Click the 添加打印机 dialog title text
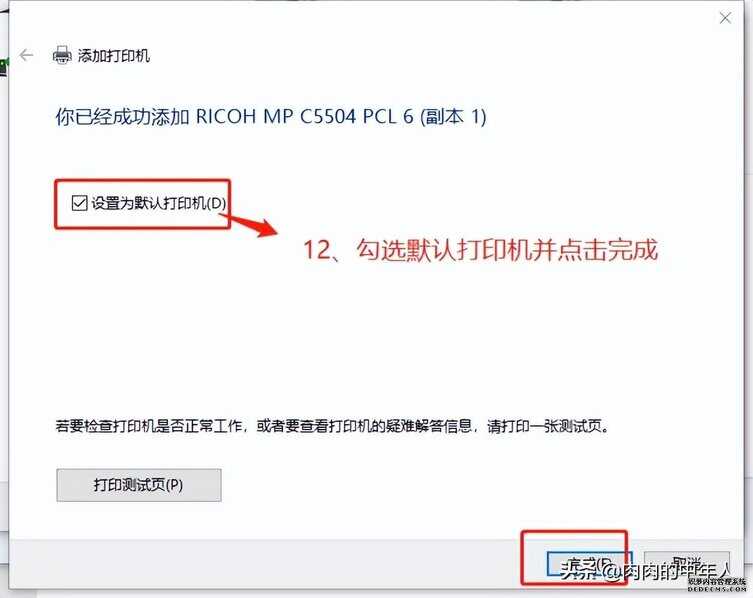753x598 pixels. (x=114, y=56)
